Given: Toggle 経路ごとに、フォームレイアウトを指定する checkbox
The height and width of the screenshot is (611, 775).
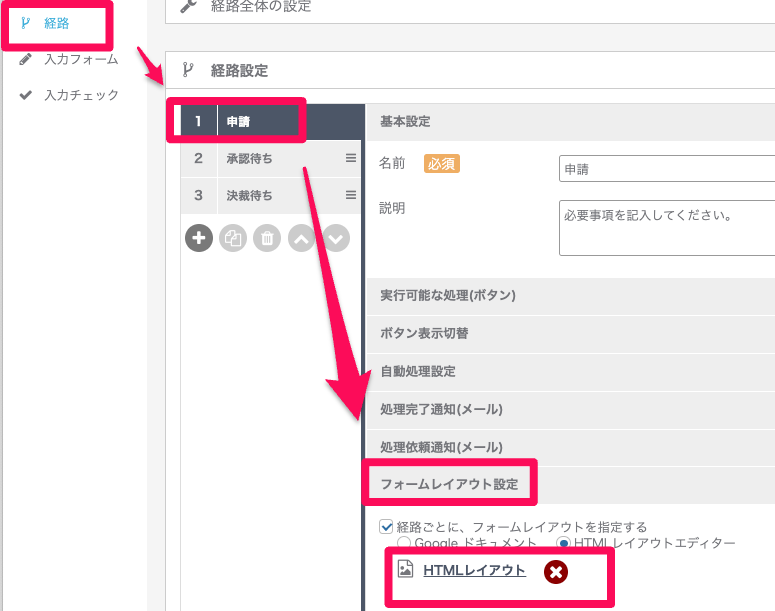Looking at the screenshot, I should pos(386,526).
